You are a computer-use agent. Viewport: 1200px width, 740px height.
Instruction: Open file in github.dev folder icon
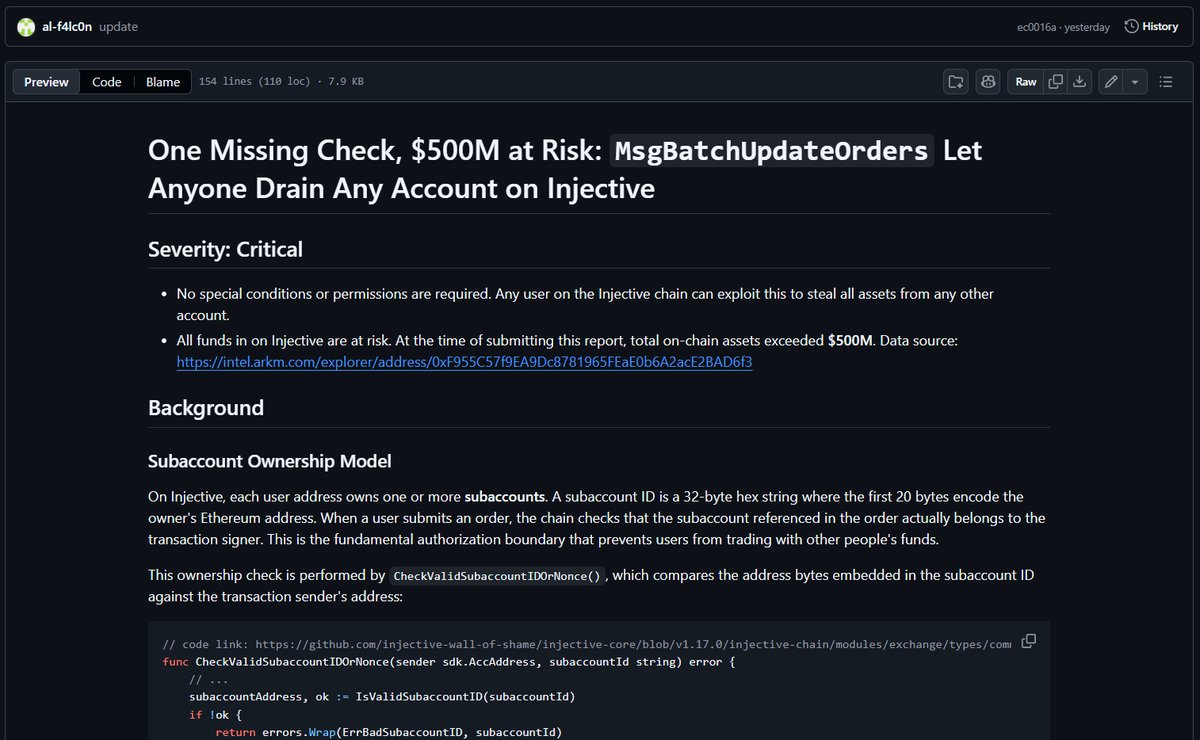[x=956, y=82]
